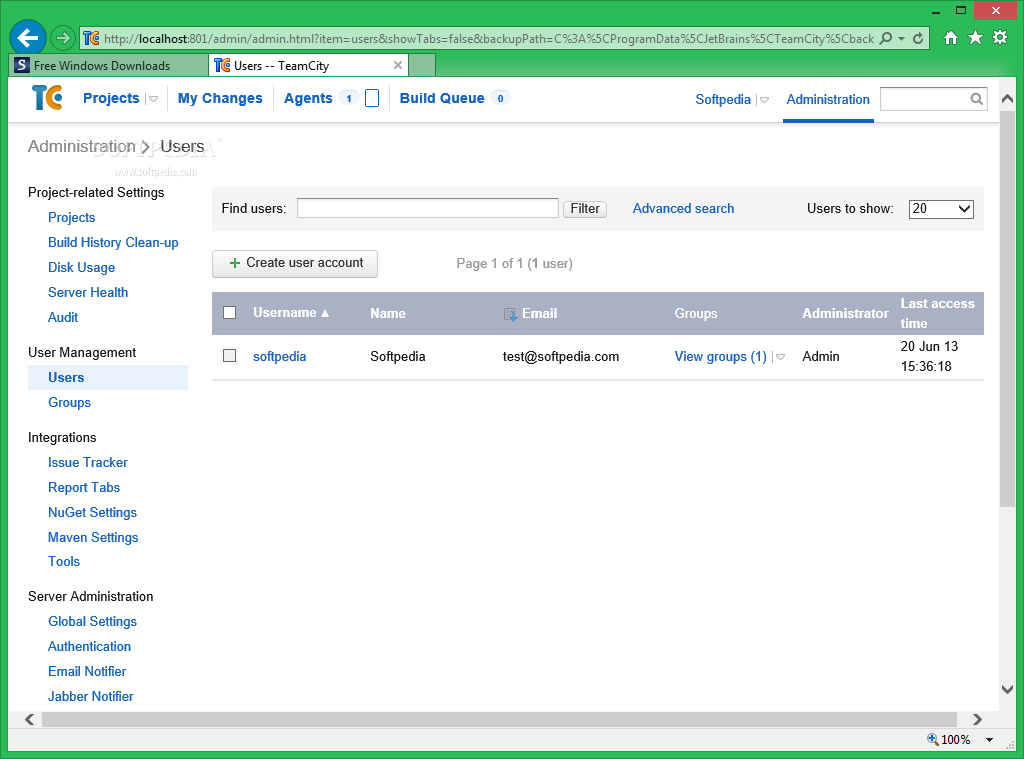Open the Projects top menu
Viewport: 1024px width, 759px height.
[111, 98]
